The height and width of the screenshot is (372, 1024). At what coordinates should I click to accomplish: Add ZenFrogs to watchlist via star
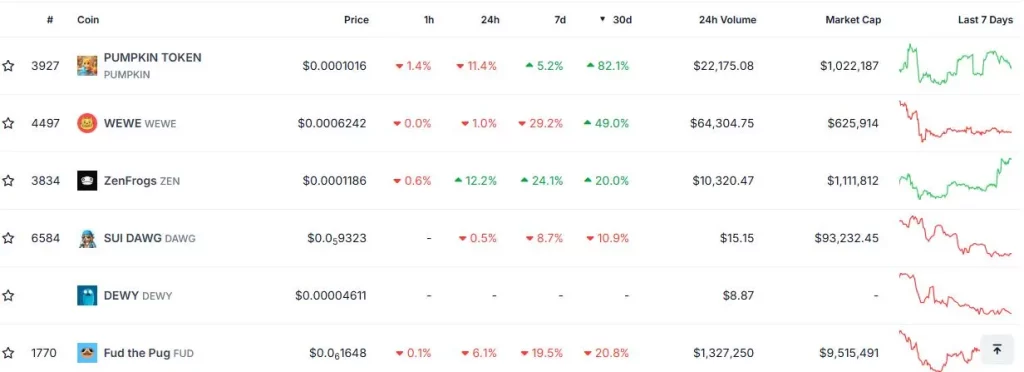point(8,180)
